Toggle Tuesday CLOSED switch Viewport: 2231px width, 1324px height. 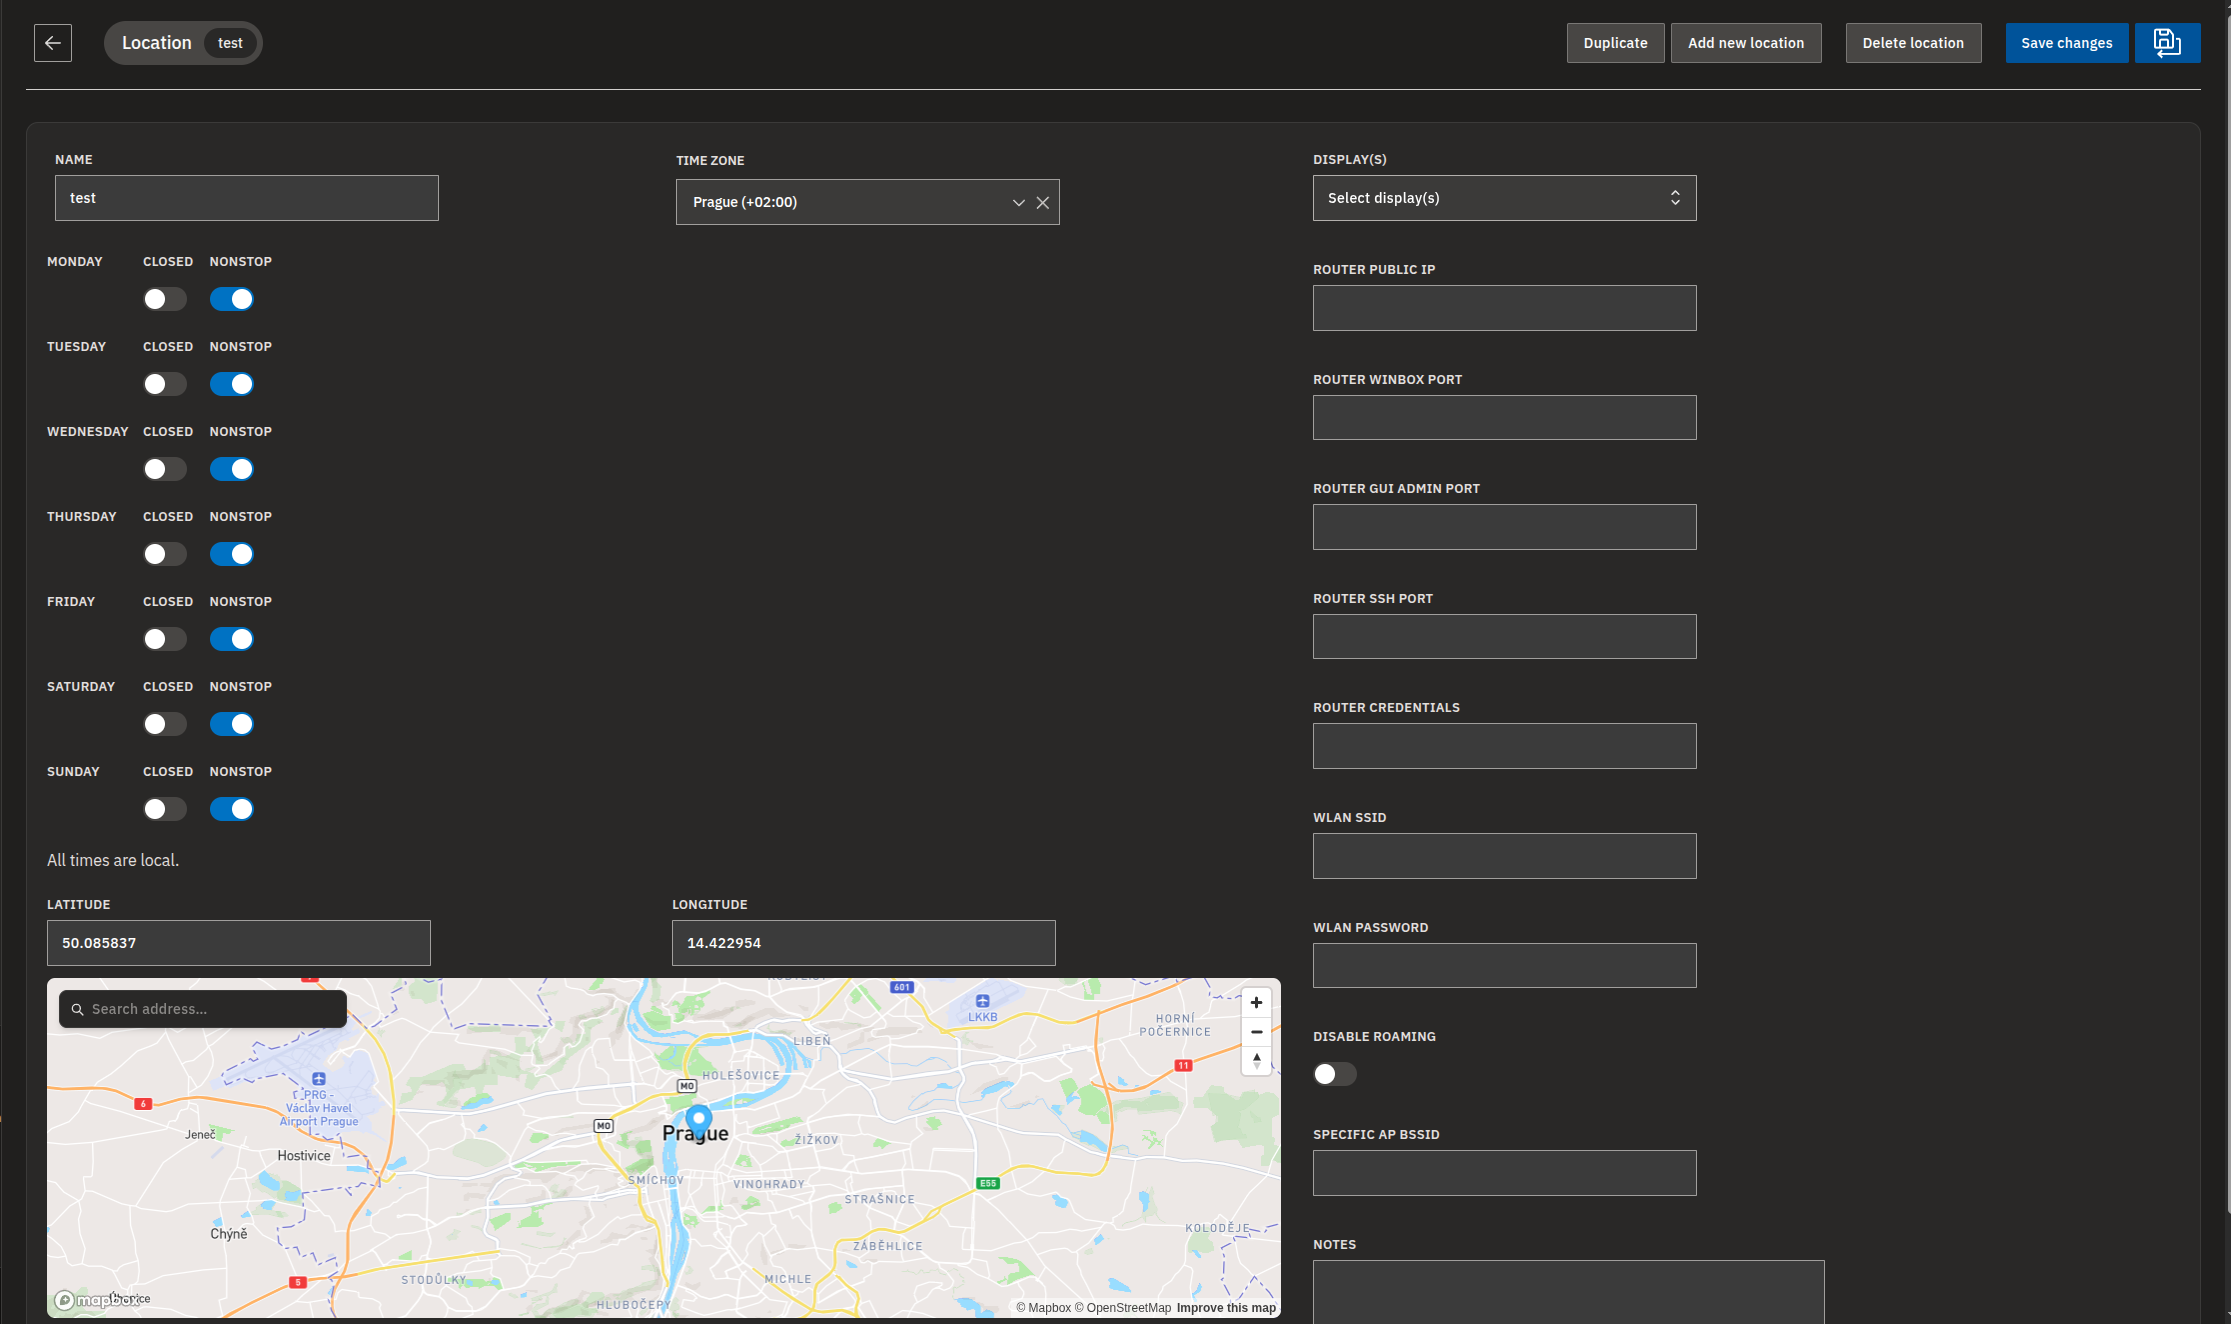pyautogui.click(x=165, y=384)
